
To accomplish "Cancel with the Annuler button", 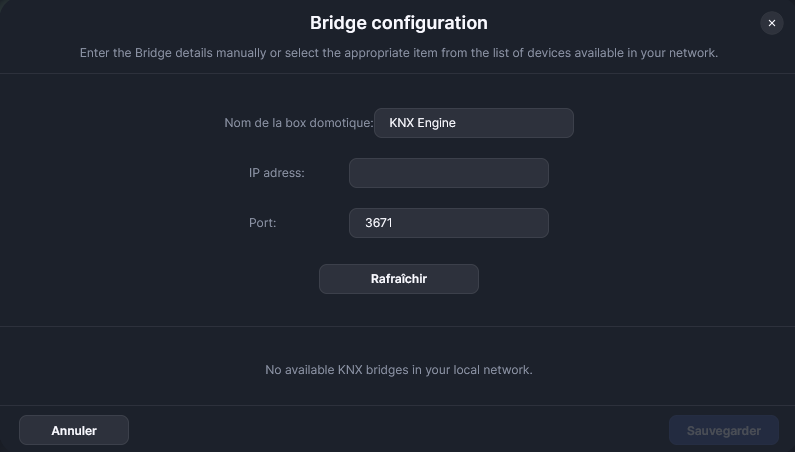I will tap(74, 431).
